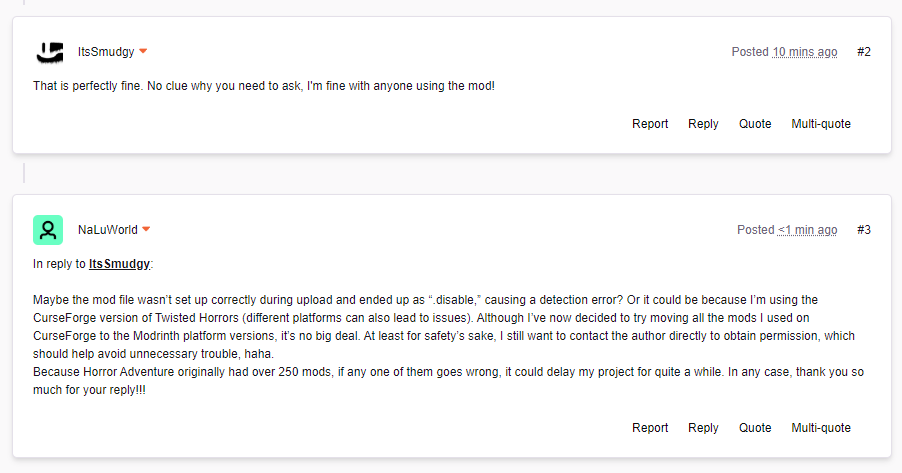
Task: Quote the post by ItsSmudgy
Action: [x=755, y=124]
